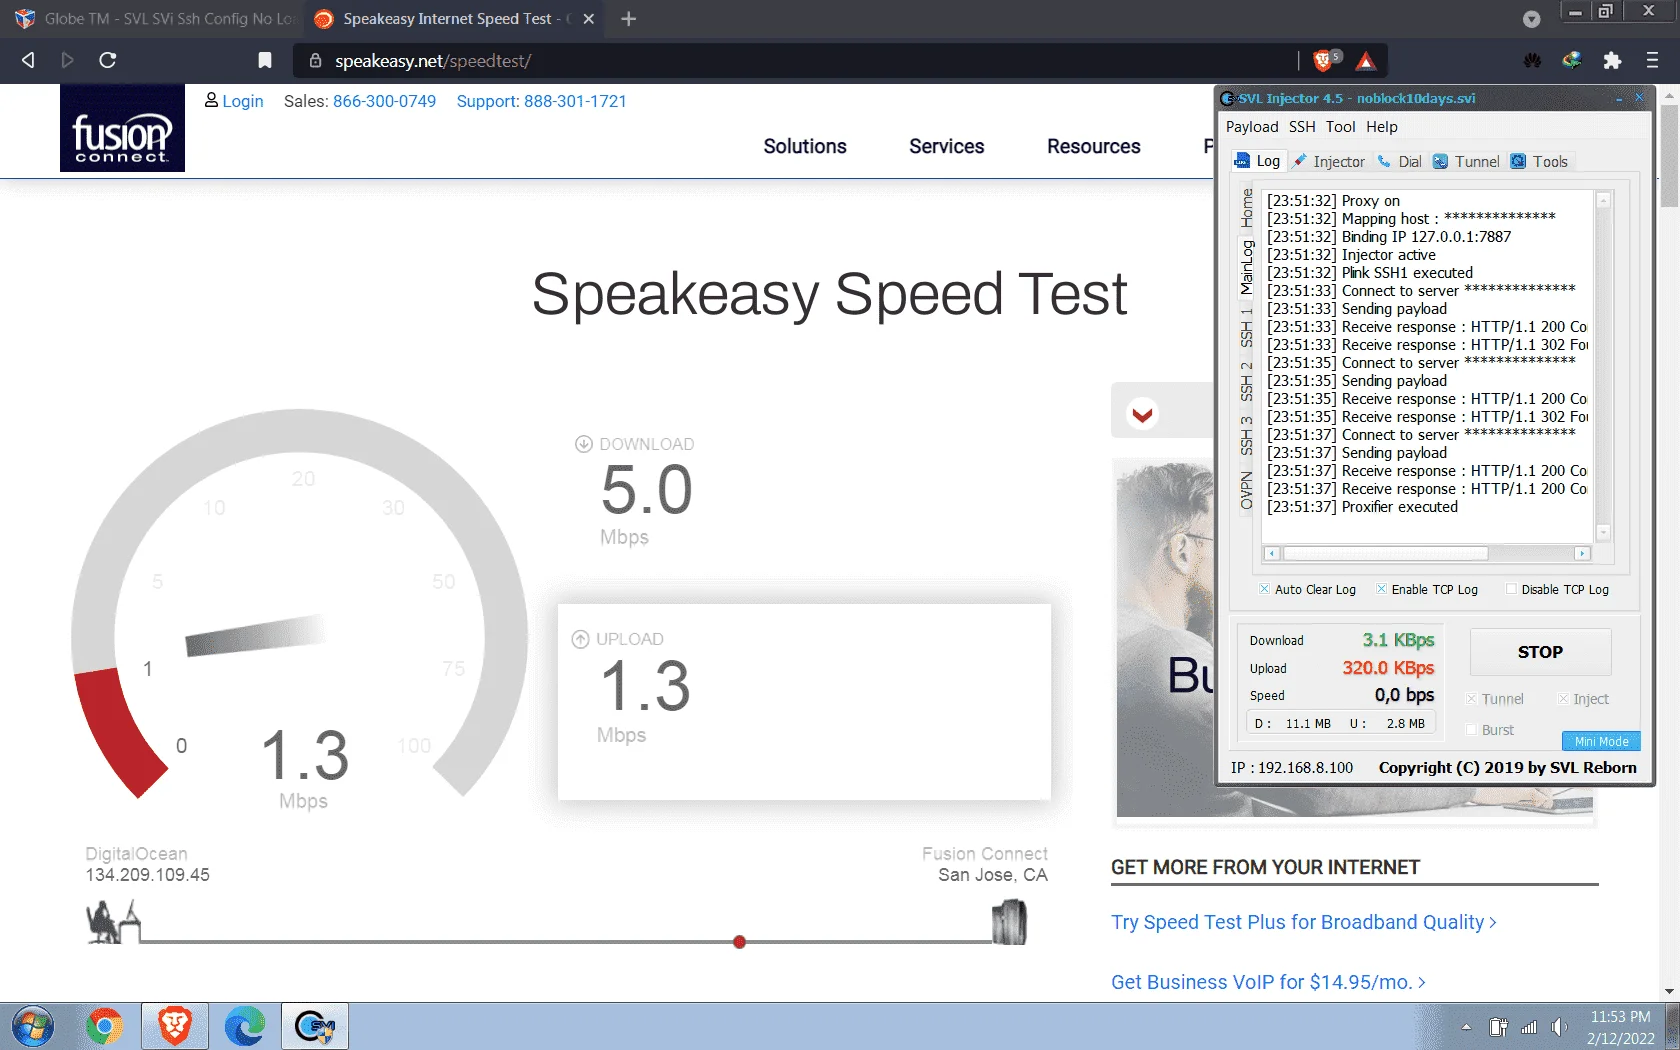This screenshot has width=1680, height=1050.
Task: Click the log horizontal scrollbar left arrow
Action: 1271,553
